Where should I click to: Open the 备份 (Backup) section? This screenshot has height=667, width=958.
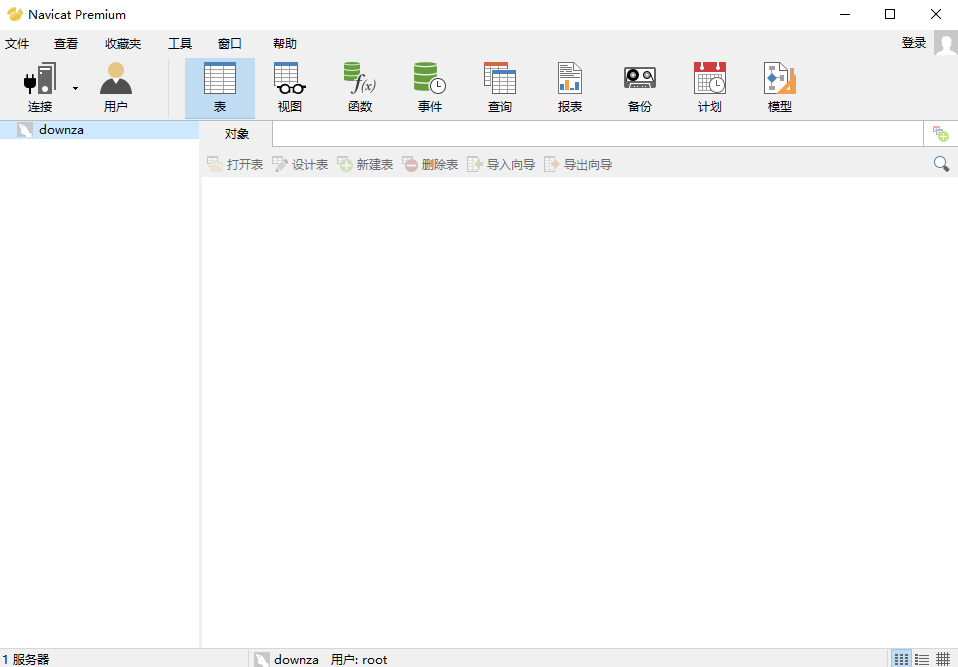click(x=640, y=88)
